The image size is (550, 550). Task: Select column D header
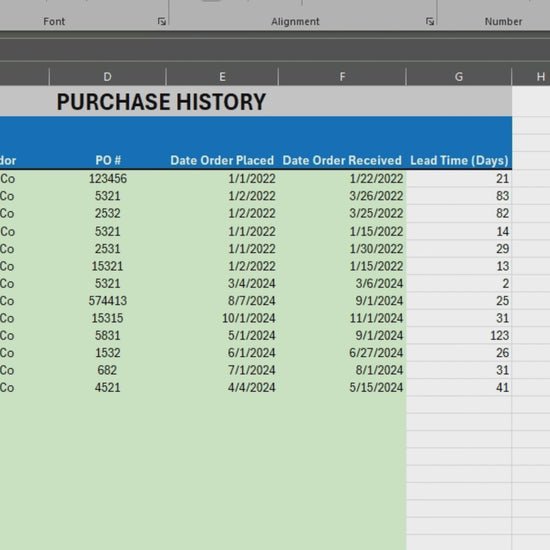pyautogui.click(x=107, y=76)
